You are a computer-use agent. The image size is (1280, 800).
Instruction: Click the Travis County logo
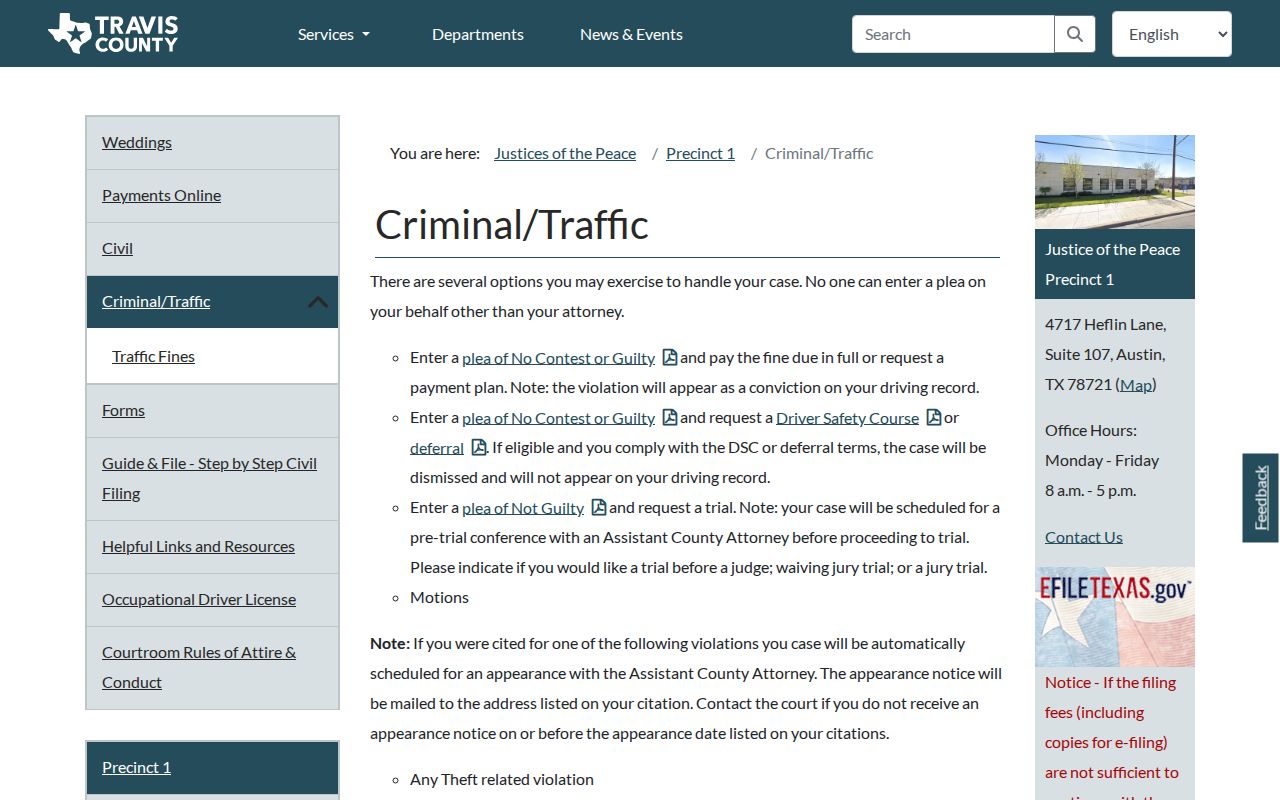(113, 33)
